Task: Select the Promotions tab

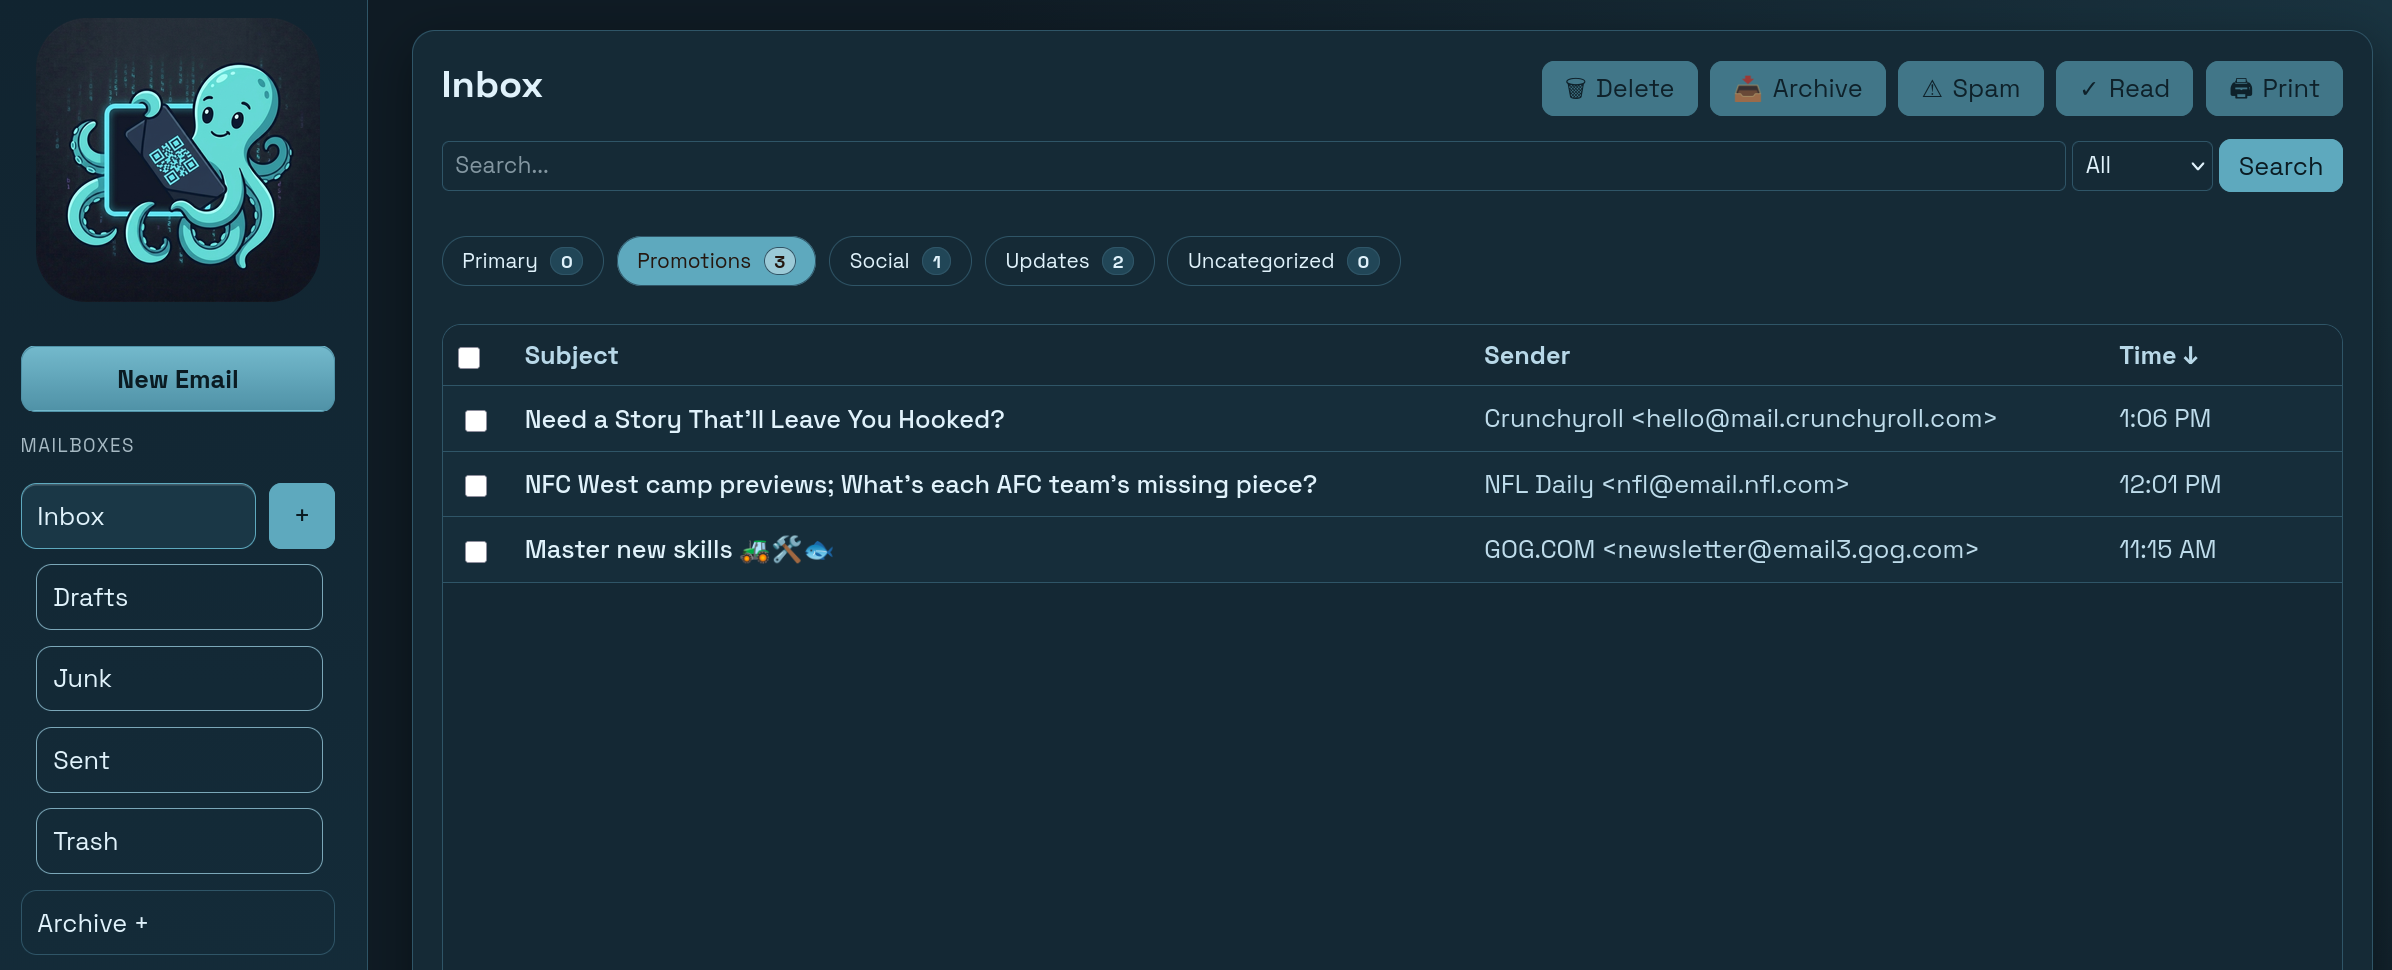Action: point(716,261)
